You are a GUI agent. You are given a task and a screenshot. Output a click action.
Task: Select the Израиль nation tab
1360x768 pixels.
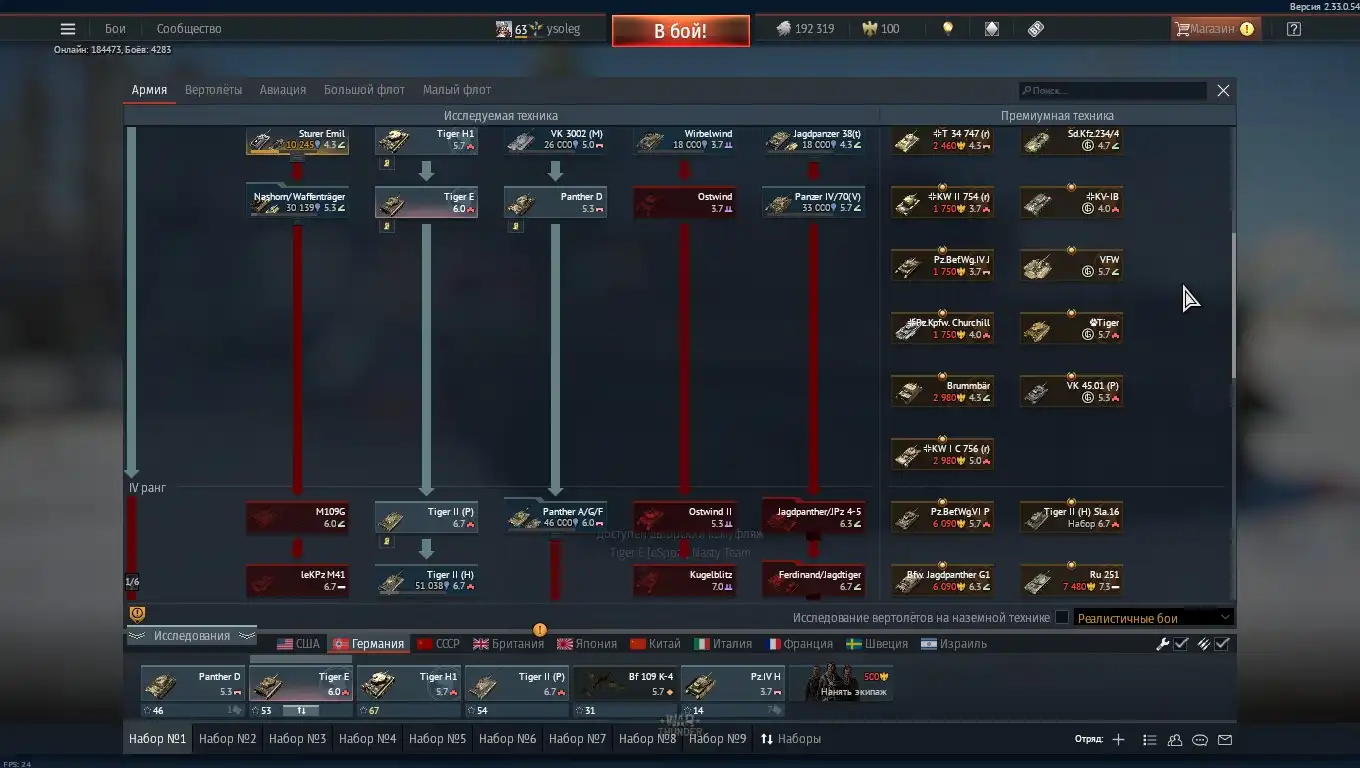coord(954,644)
